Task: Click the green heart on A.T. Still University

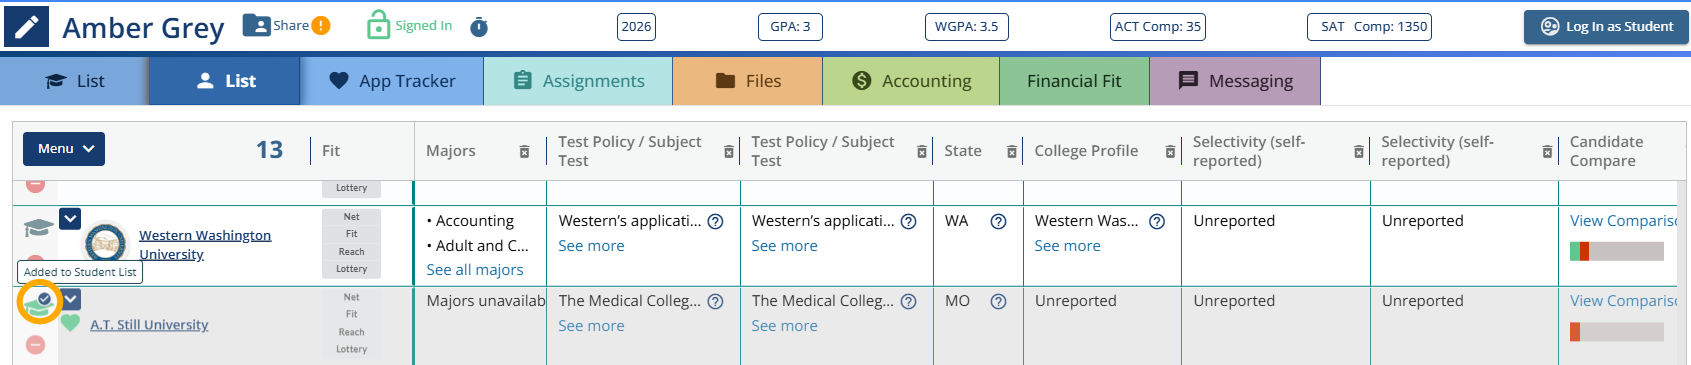Action: coord(70,322)
